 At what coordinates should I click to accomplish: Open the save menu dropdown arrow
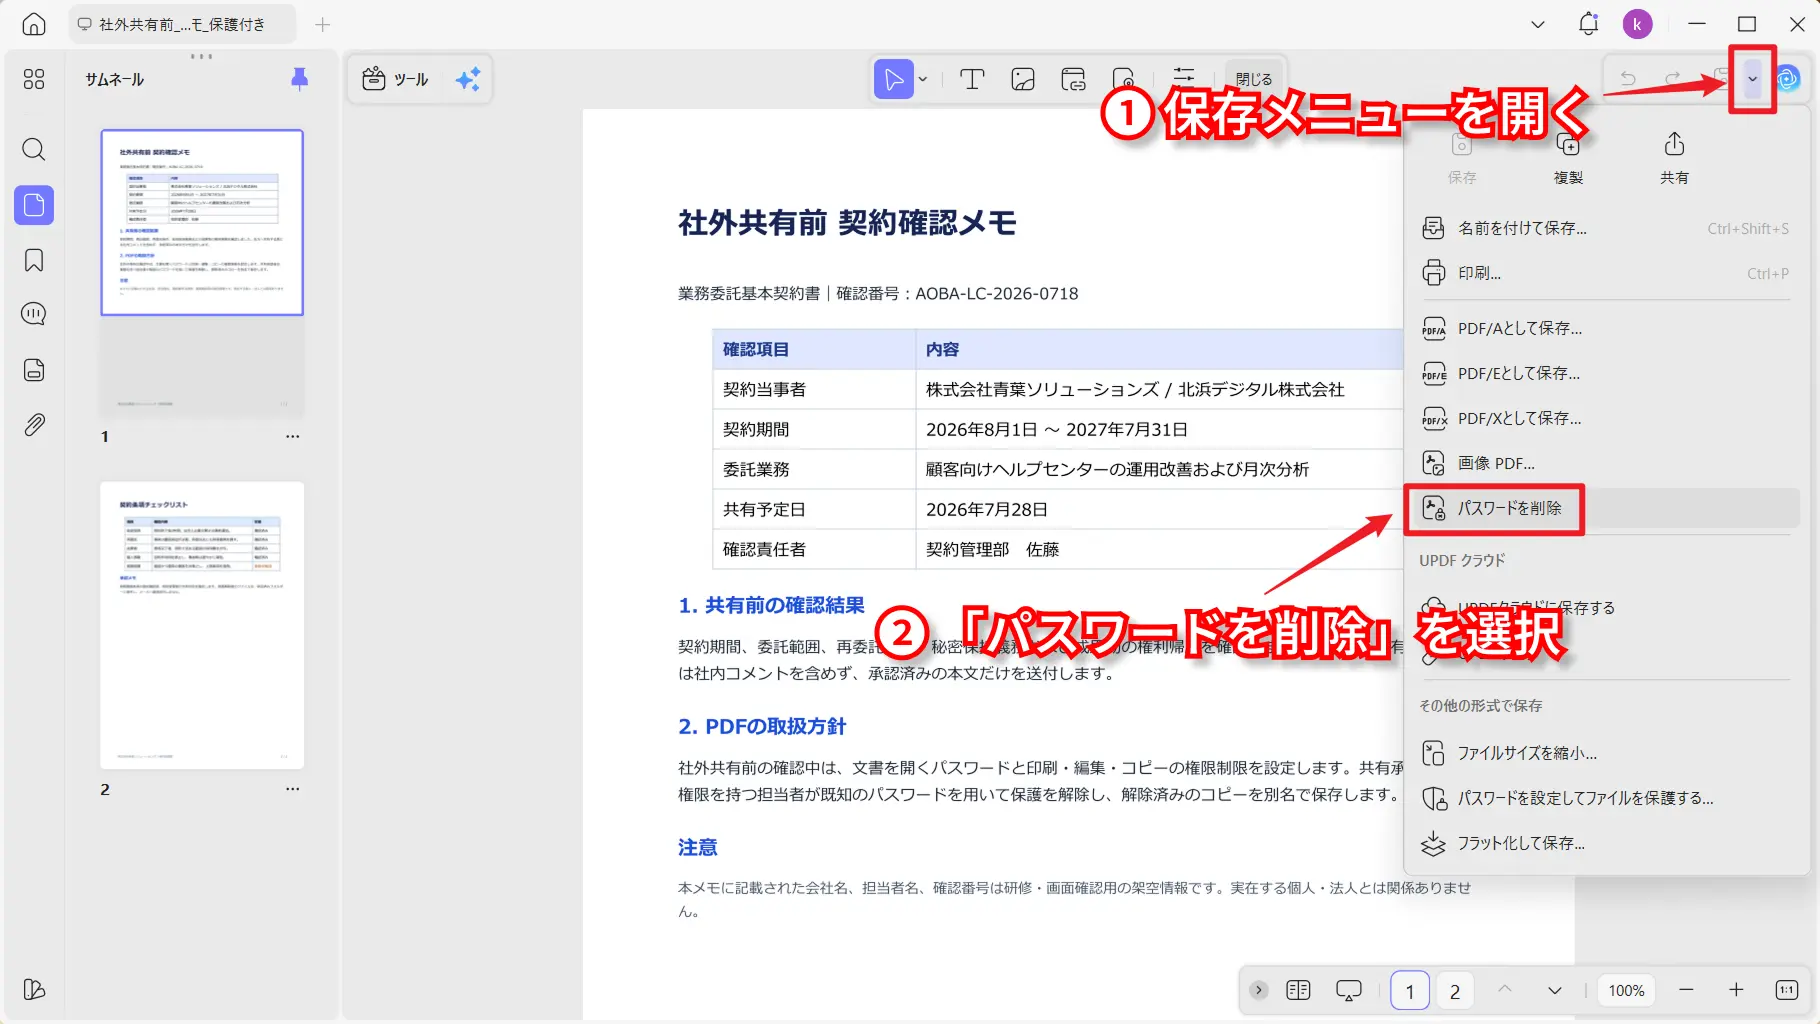point(1752,79)
